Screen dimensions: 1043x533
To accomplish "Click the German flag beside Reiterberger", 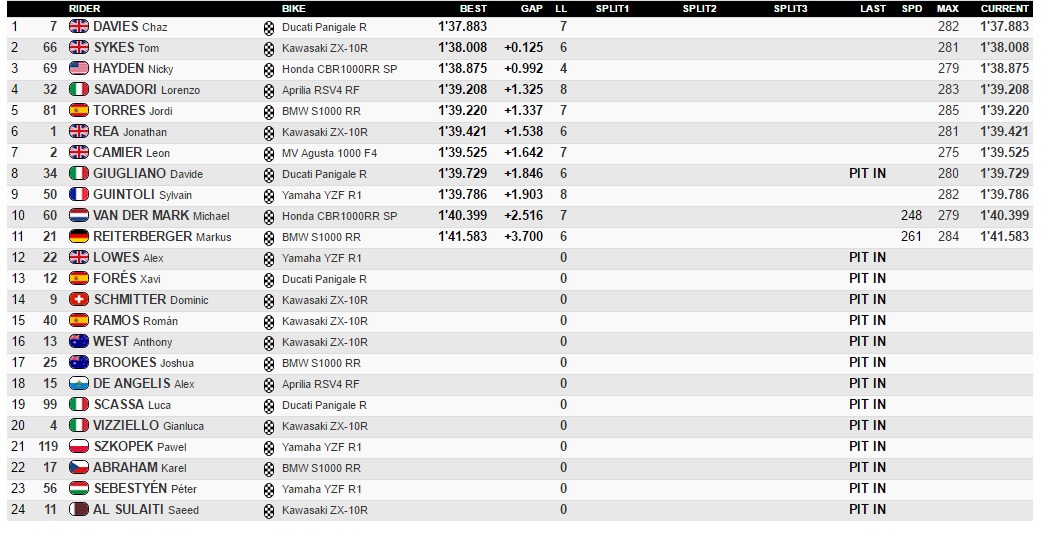I will 78,237.
